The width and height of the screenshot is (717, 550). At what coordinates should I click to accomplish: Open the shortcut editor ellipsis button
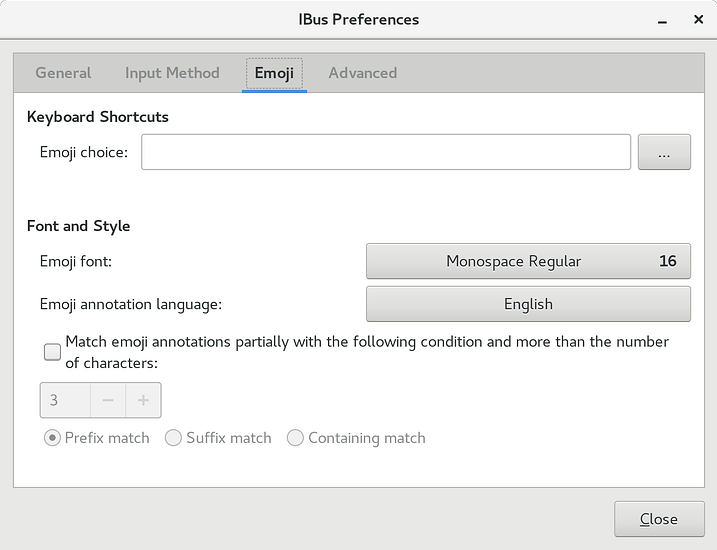pyautogui.click(x=664, y=152)
